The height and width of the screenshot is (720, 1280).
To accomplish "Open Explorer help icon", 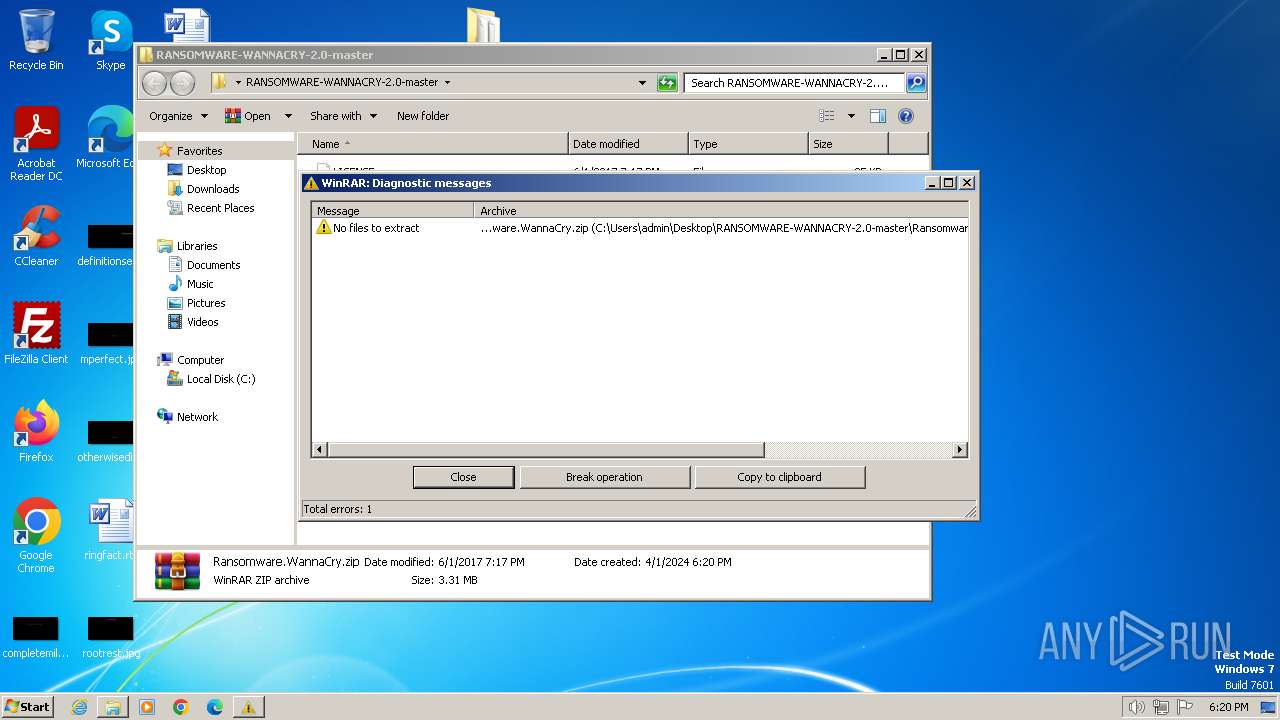I will (906, 116).
